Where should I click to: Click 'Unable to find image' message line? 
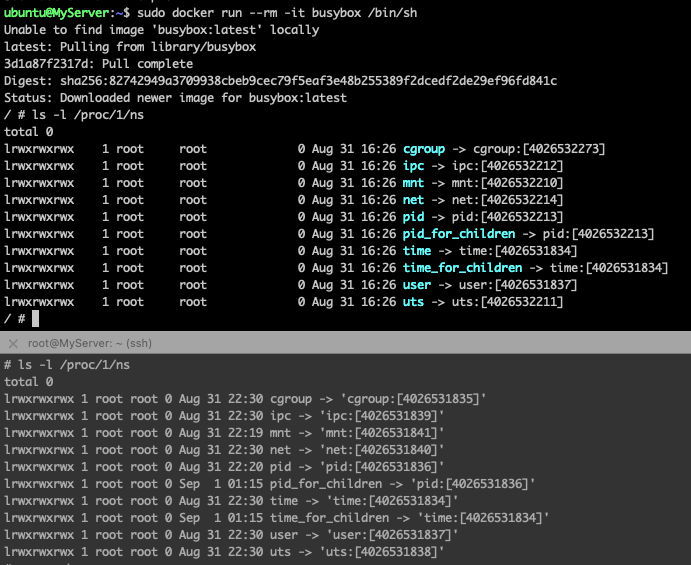pos(161,30)
